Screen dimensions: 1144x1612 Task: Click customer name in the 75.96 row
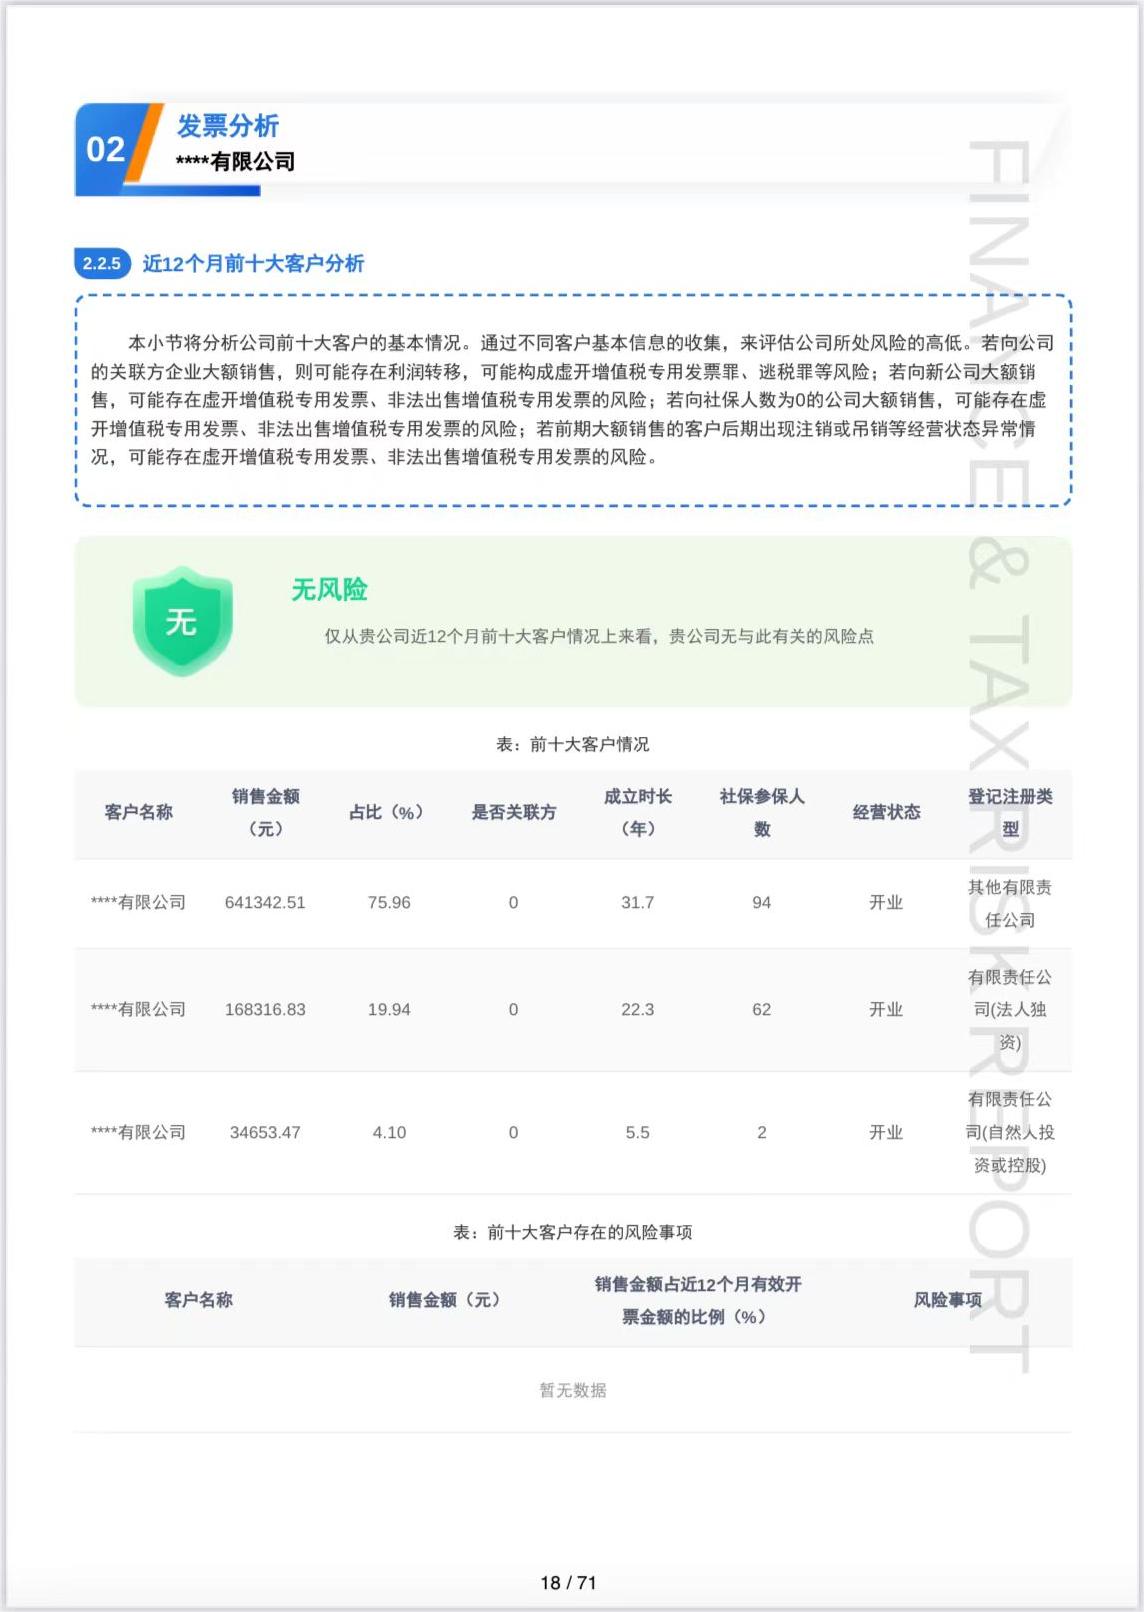click(x=138, y=902)
